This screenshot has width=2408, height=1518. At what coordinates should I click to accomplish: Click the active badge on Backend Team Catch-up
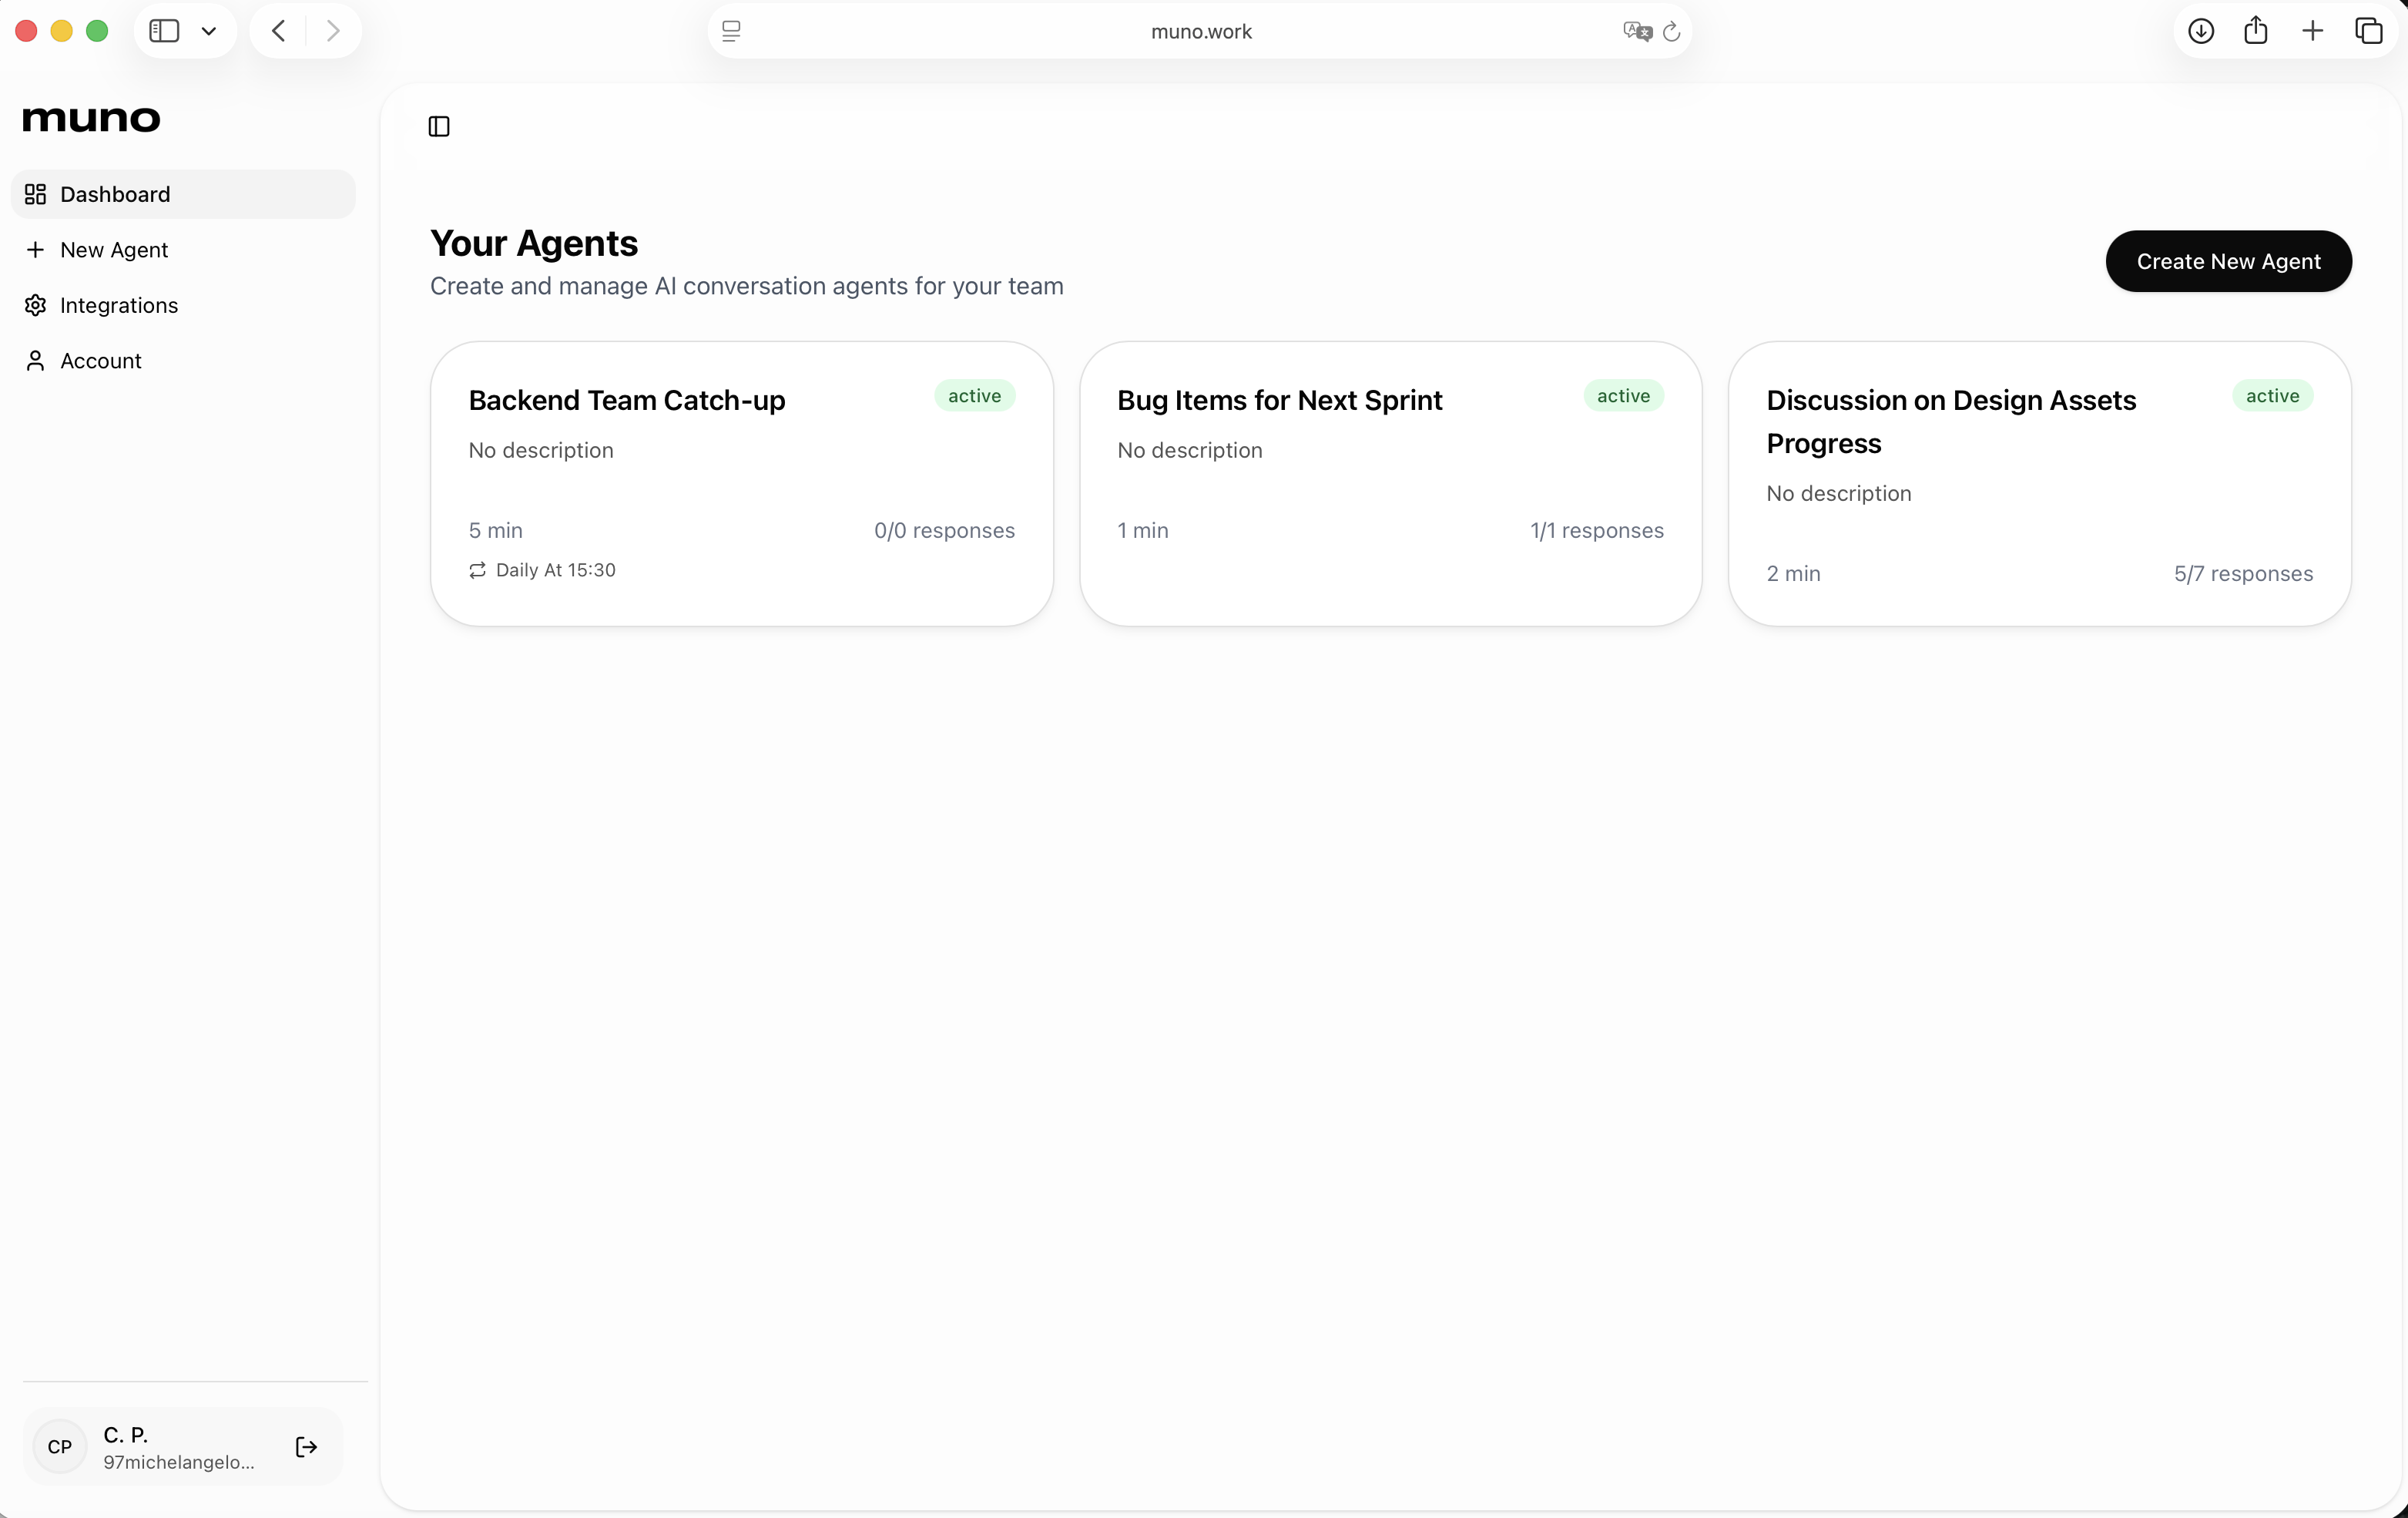tap(973, 396)
